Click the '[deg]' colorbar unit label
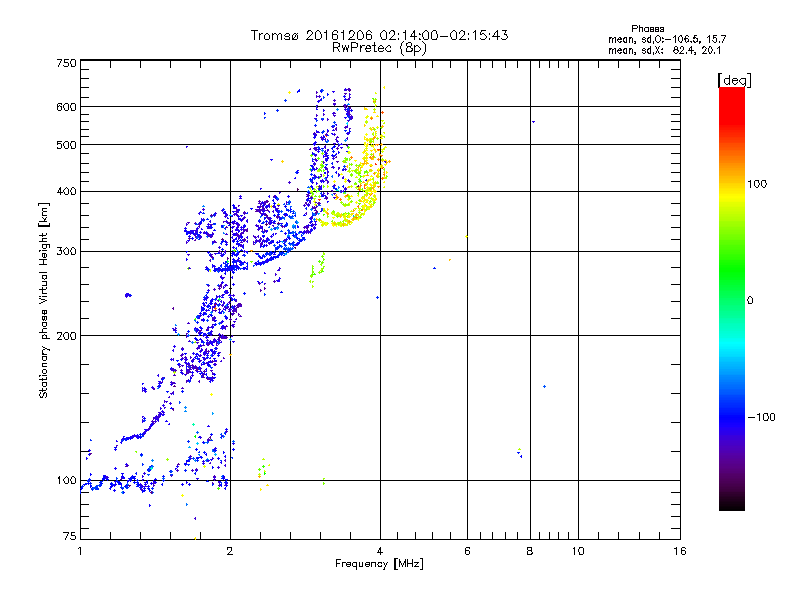Image resolution: width=800 pixels, height=600 pixels. pos(734,80)
